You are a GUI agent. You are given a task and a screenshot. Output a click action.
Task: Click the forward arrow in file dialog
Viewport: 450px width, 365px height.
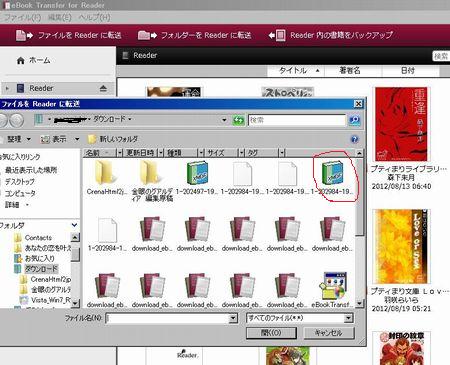[16, 120]
